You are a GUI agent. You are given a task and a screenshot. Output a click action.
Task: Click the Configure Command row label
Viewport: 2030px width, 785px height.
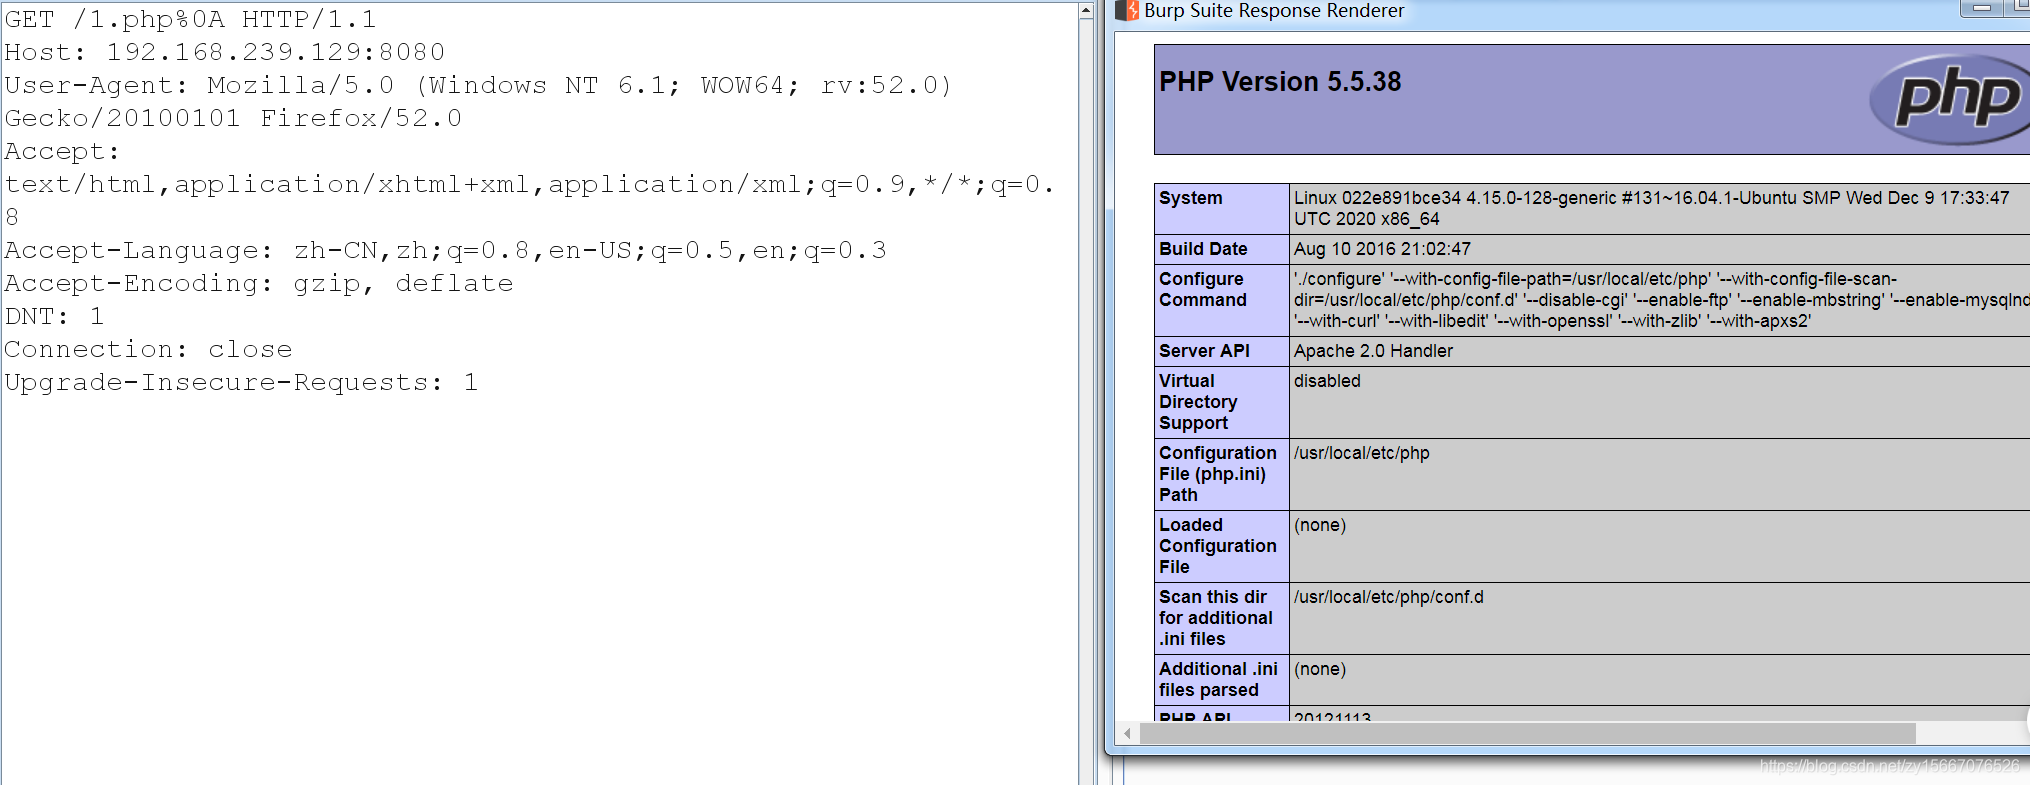1203,289
